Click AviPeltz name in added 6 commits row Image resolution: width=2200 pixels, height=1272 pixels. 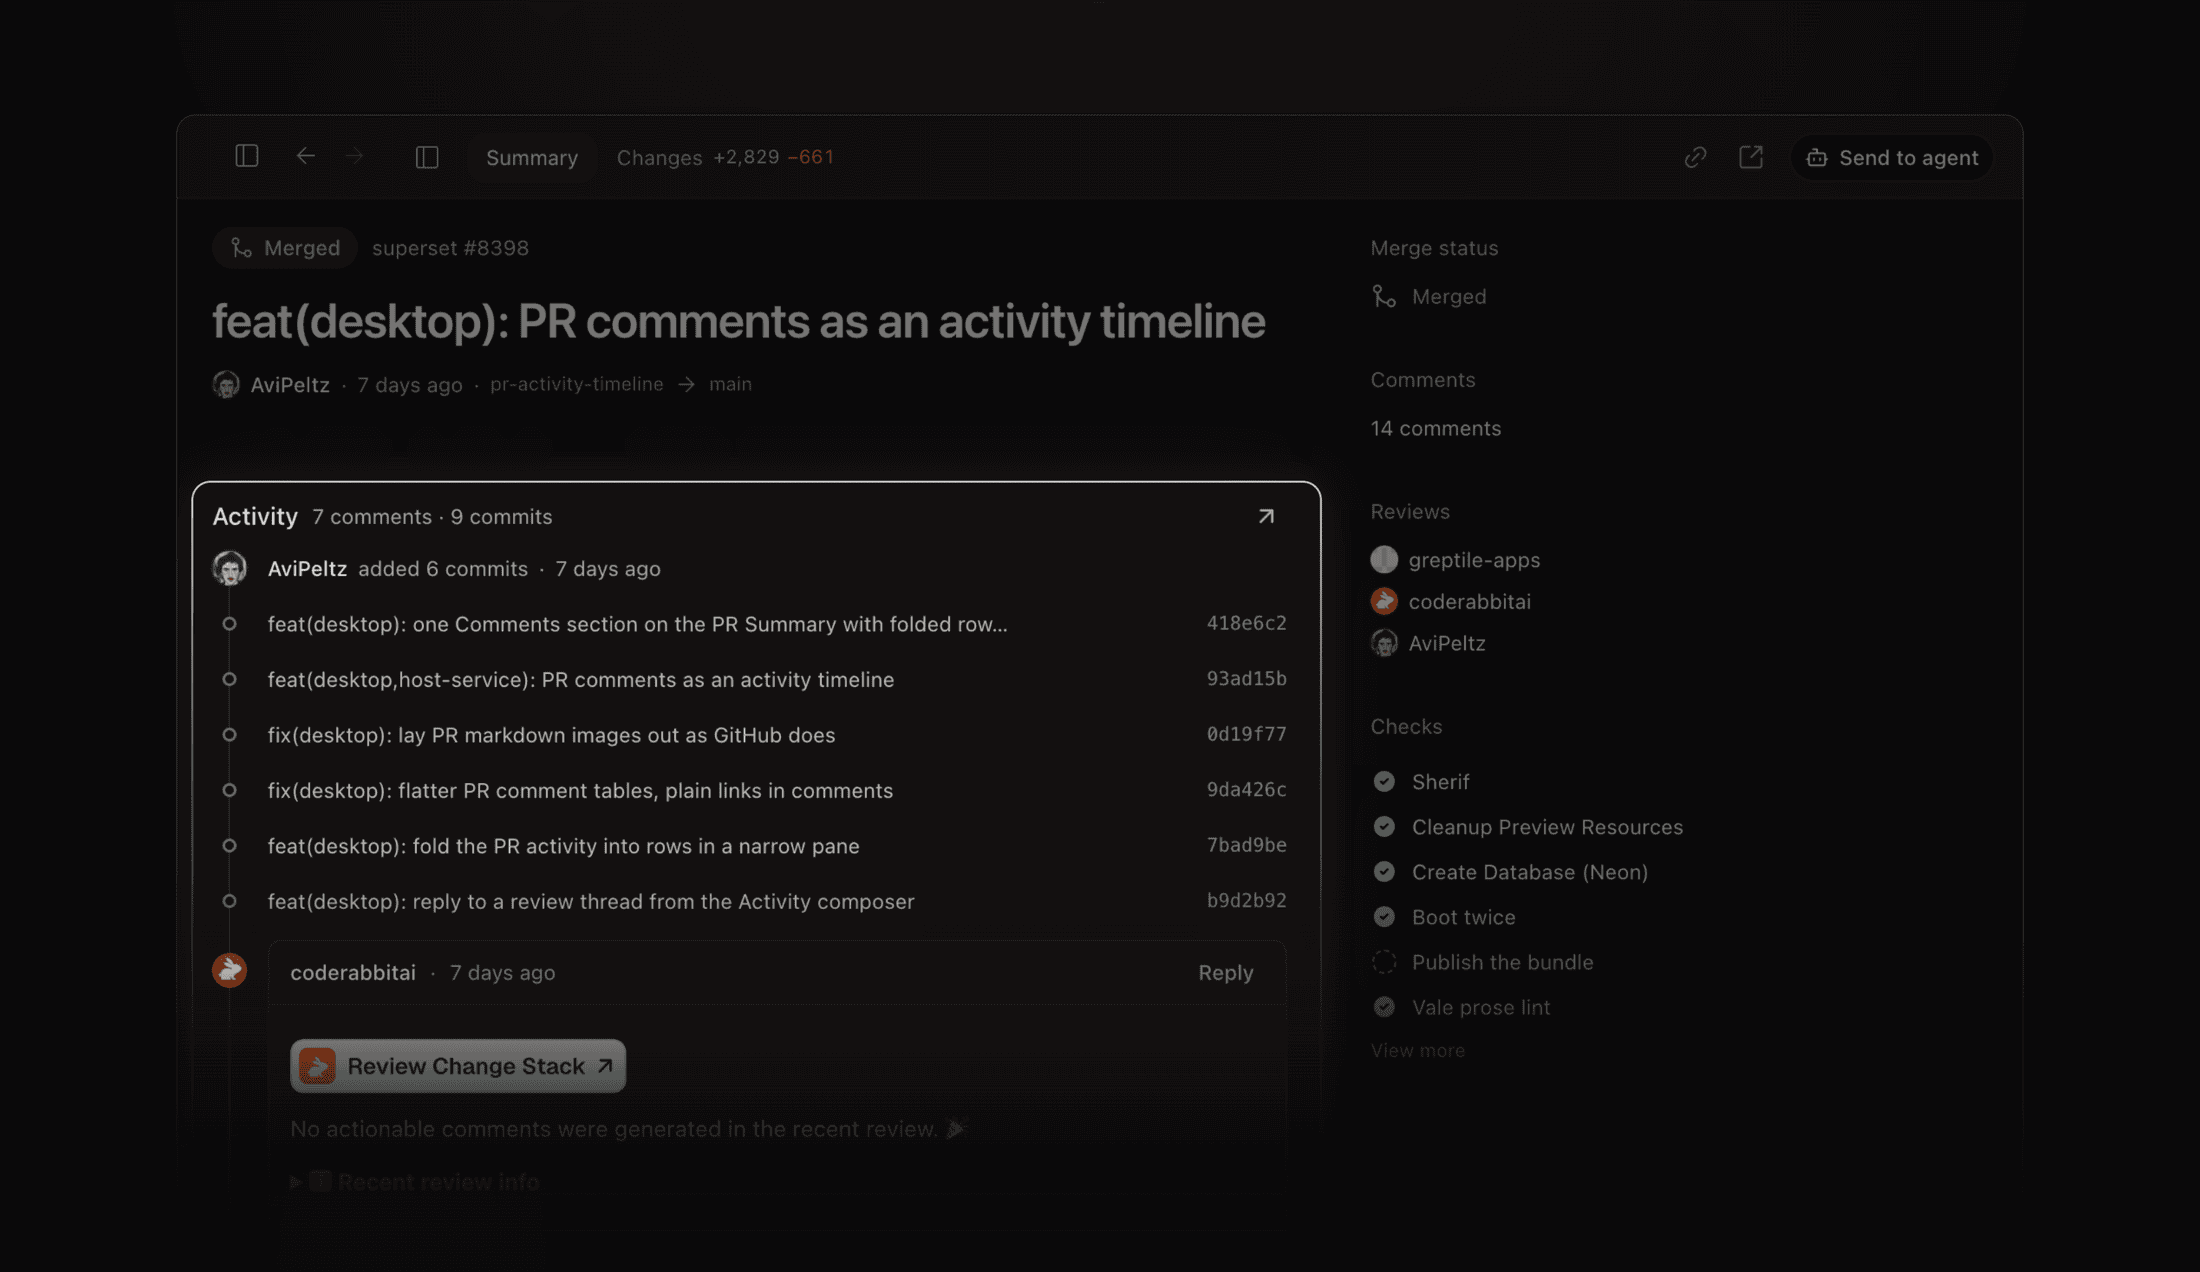coord(307,568)
